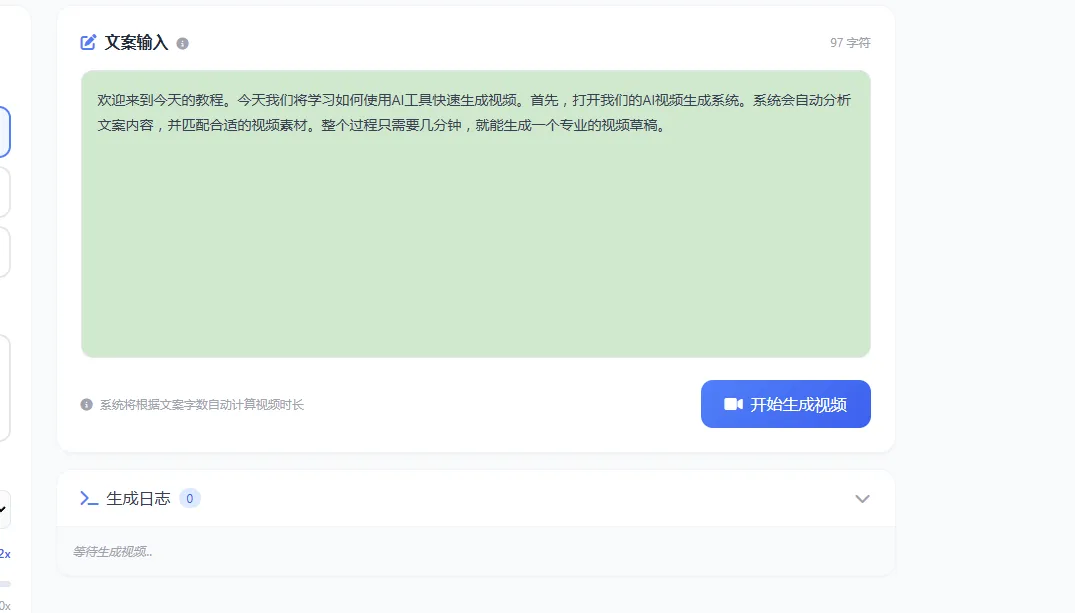
Task: Click the 文案输入 heading
Action: click(136, 43)
